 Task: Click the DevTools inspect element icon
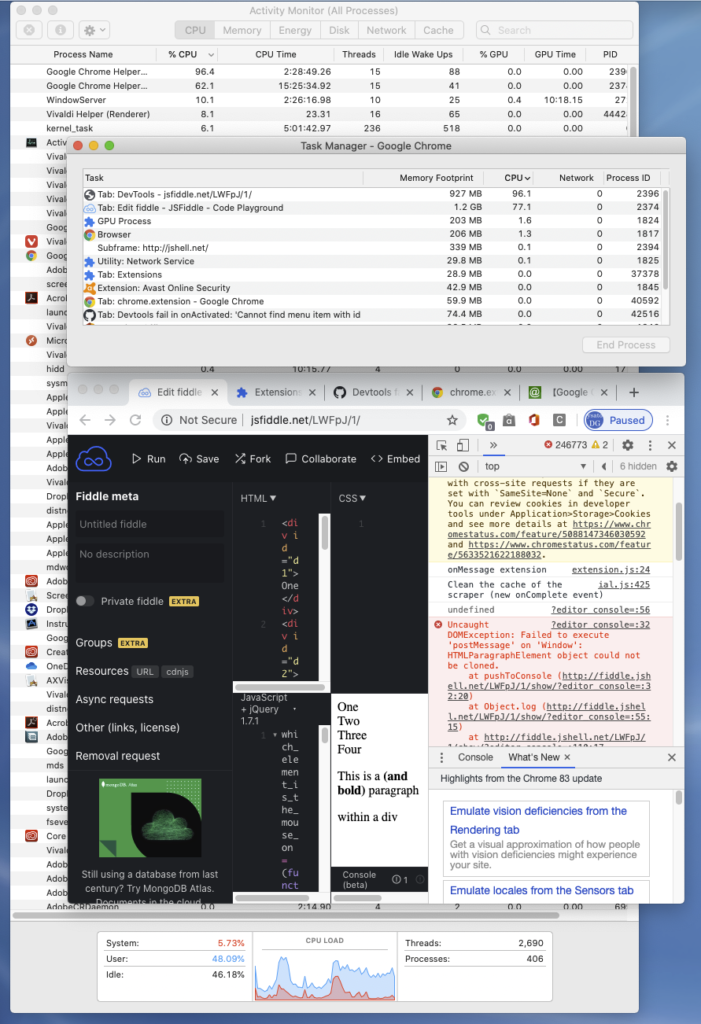pos(441,445)
